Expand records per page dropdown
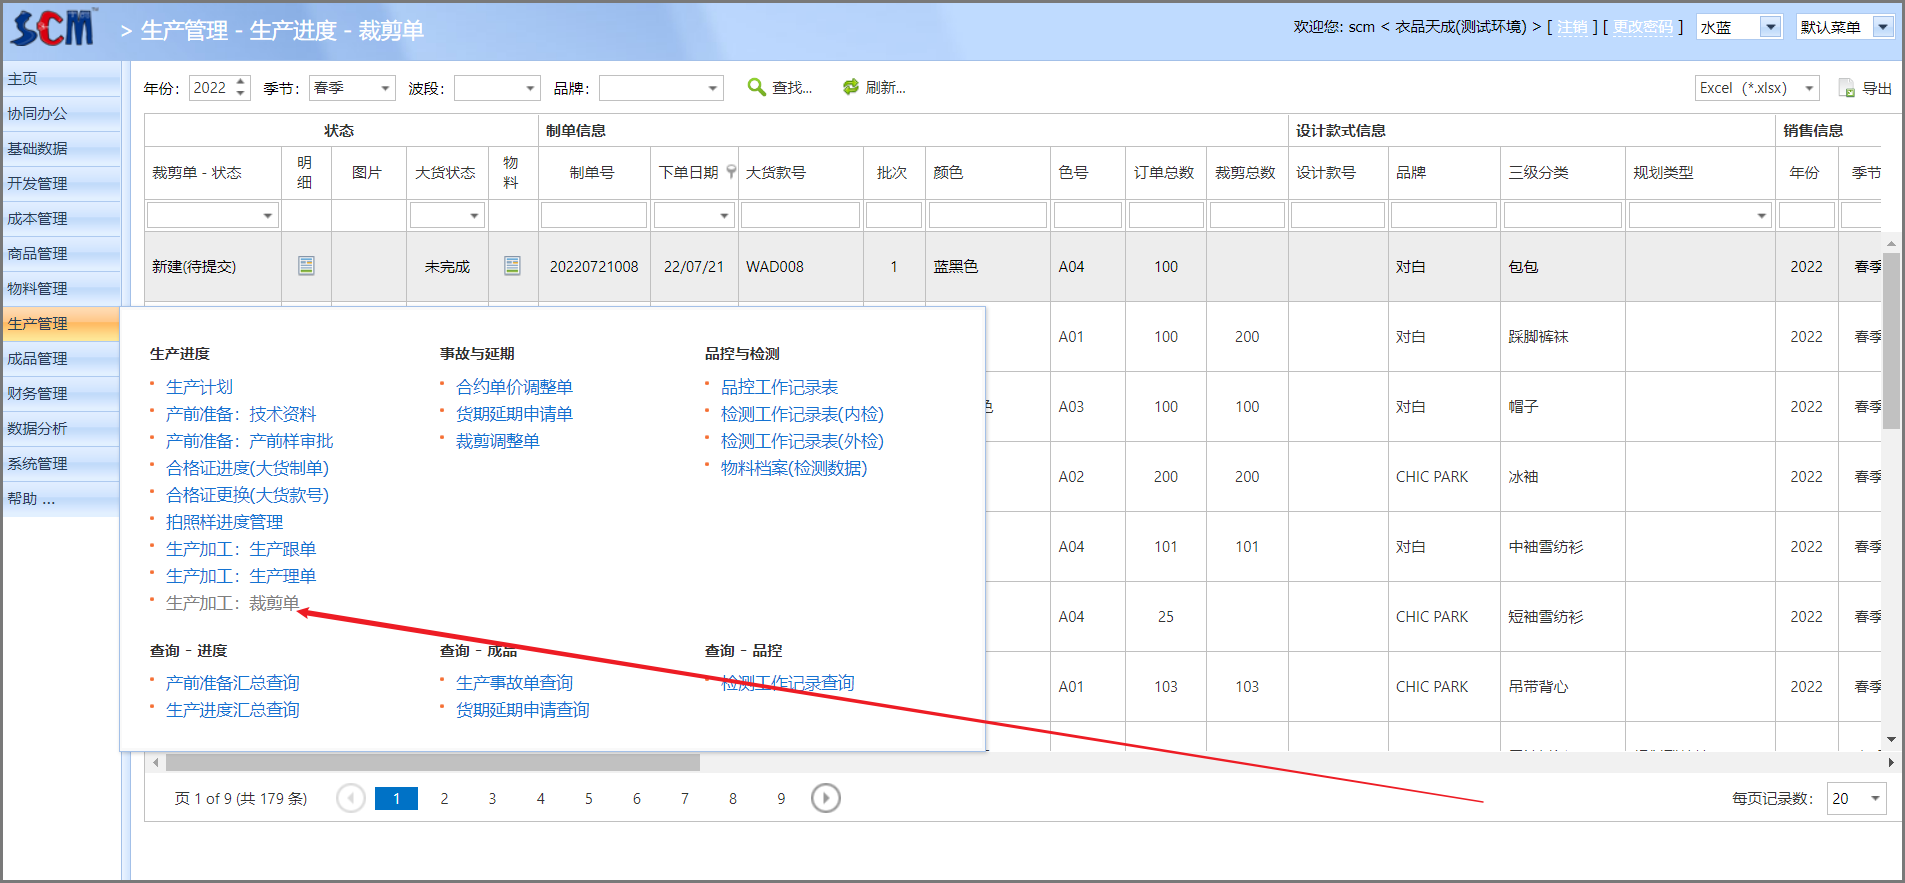The image size is (1905, 883). (1875, 798)
